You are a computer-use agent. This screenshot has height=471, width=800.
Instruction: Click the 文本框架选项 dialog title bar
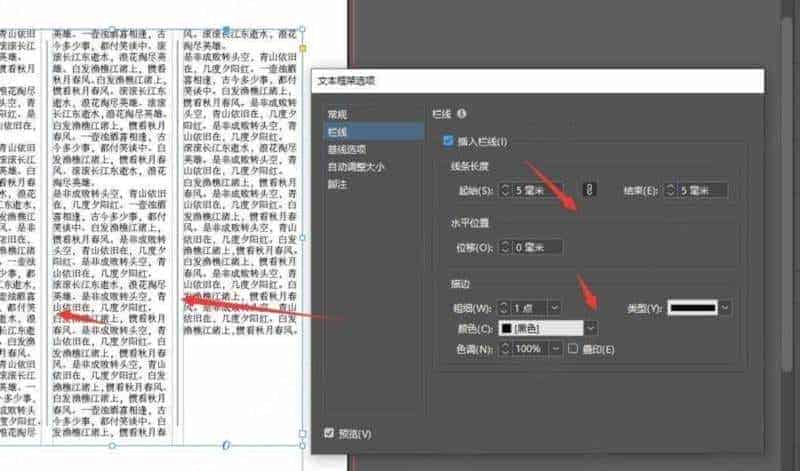(538, 81)
